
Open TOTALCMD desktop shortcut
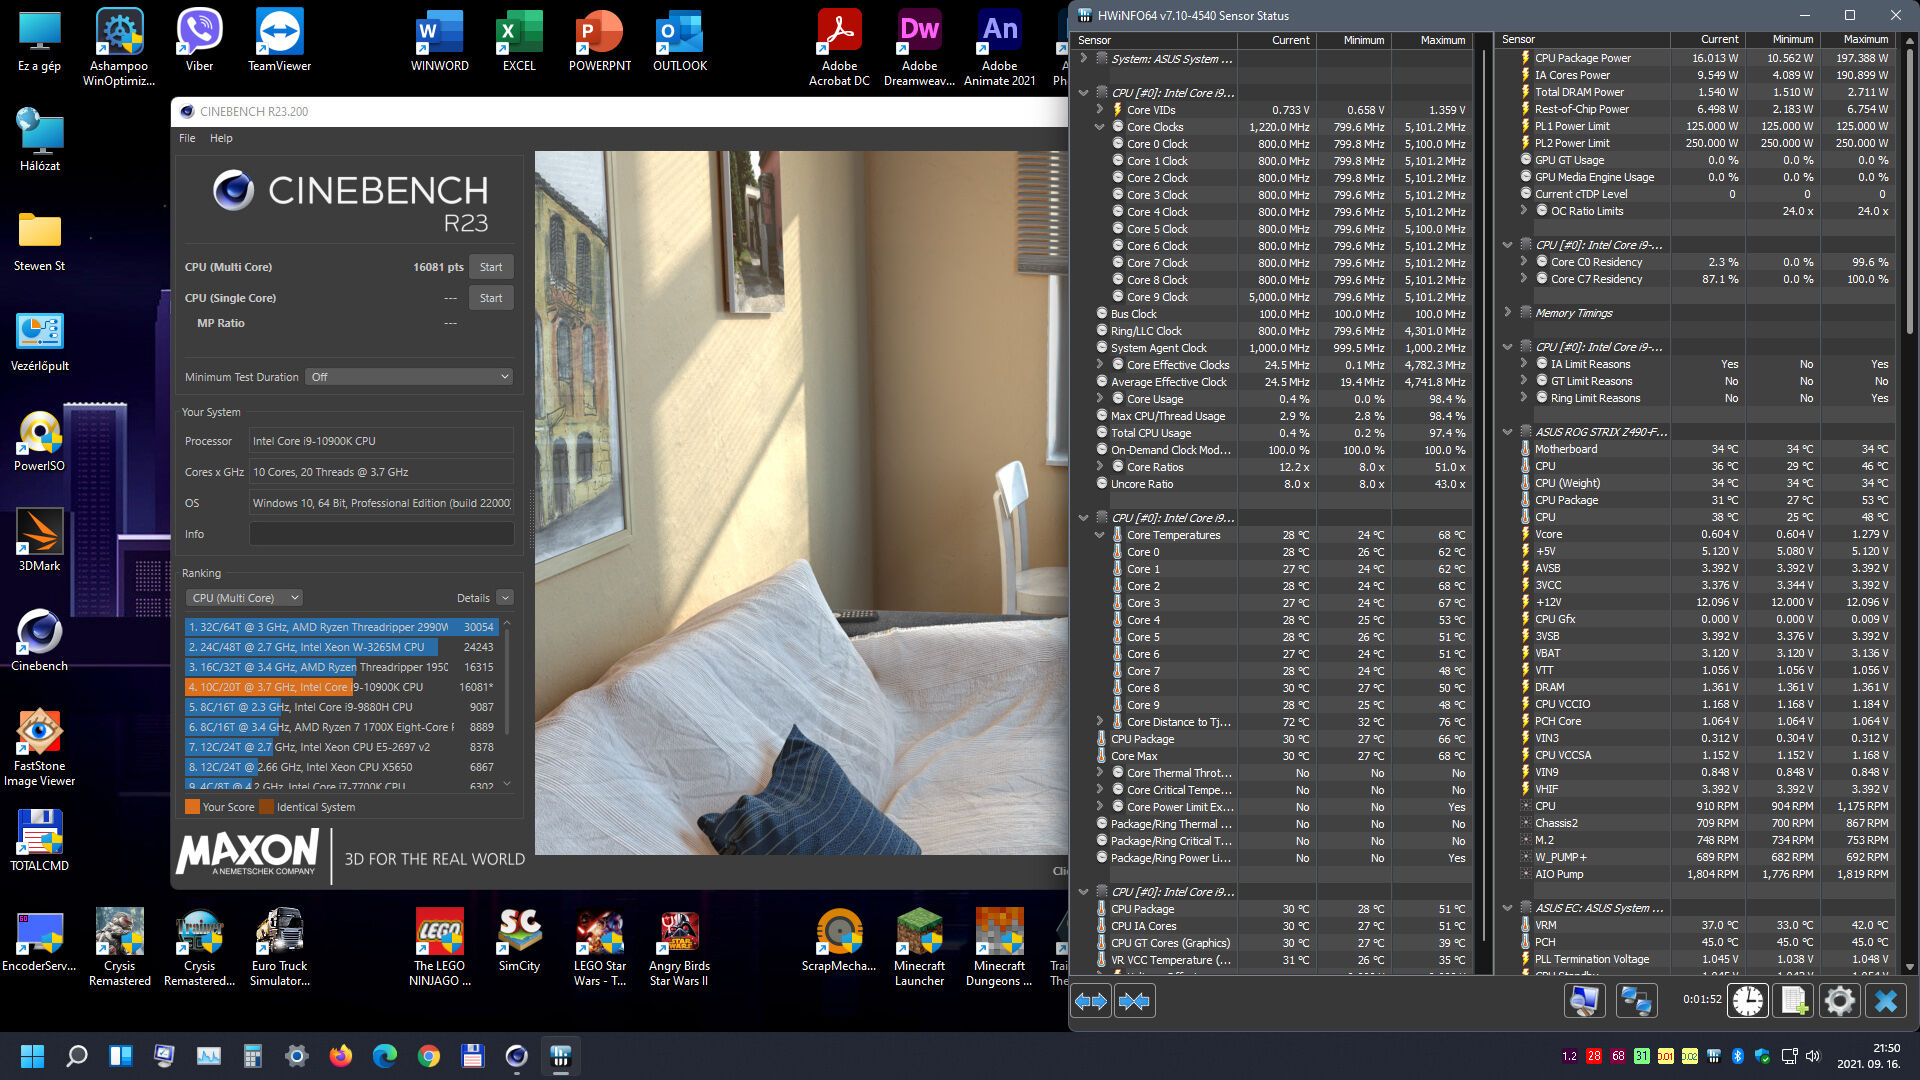coord(40,840)
